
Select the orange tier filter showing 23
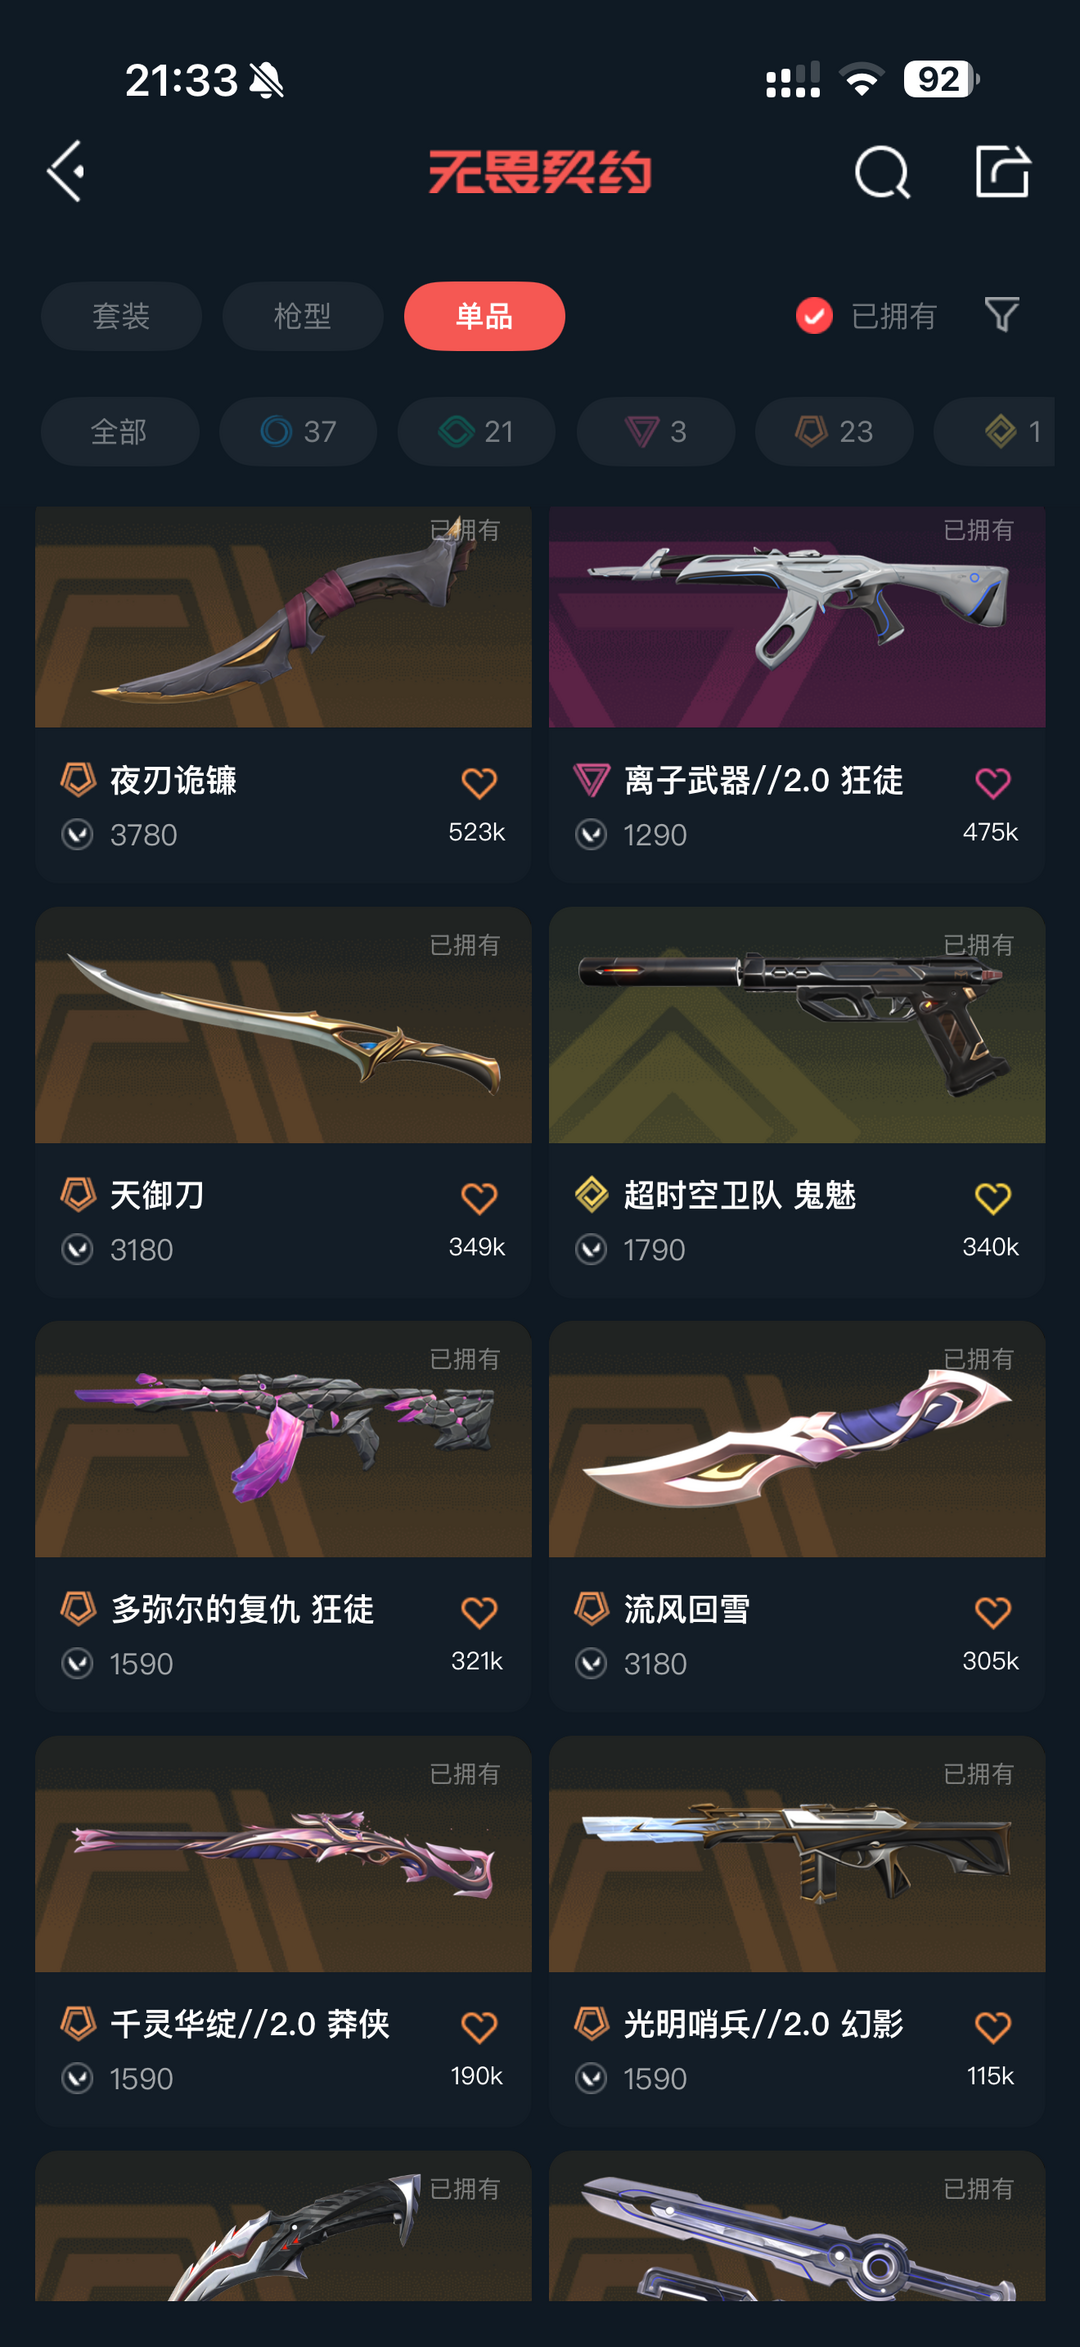pos(834,431)
